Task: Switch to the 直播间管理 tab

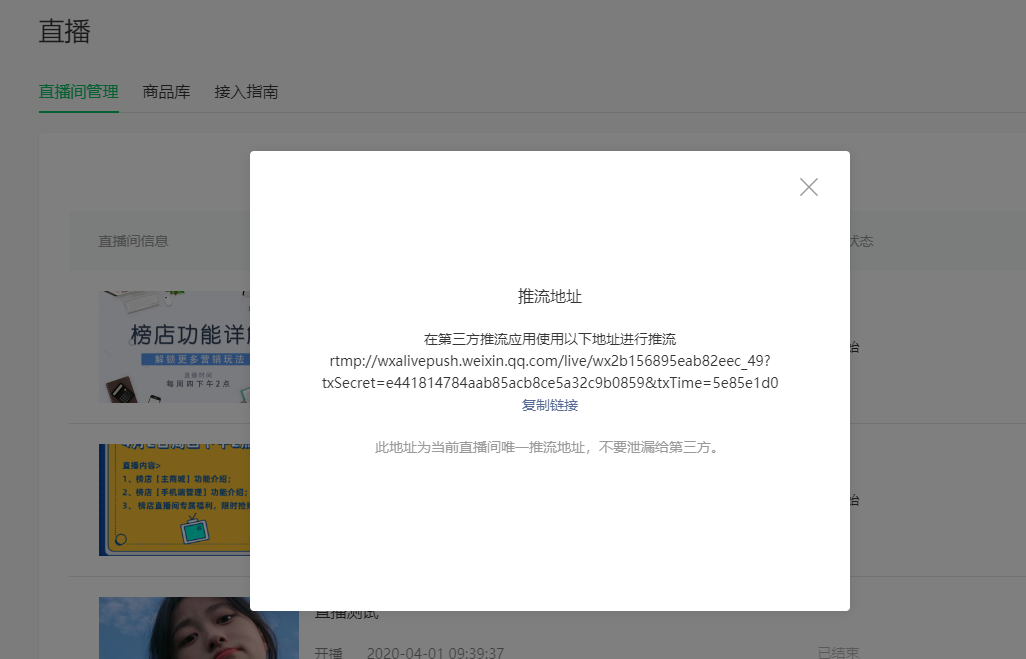Action: [79, 92]
